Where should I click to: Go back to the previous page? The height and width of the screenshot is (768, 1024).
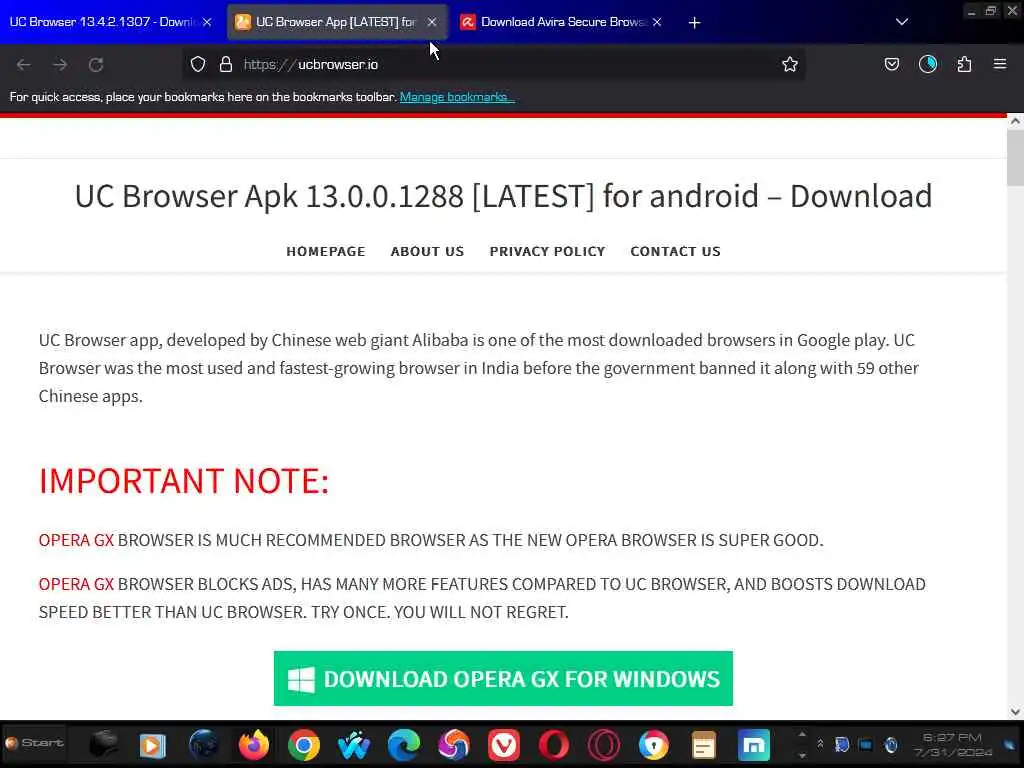coord(24,65)
